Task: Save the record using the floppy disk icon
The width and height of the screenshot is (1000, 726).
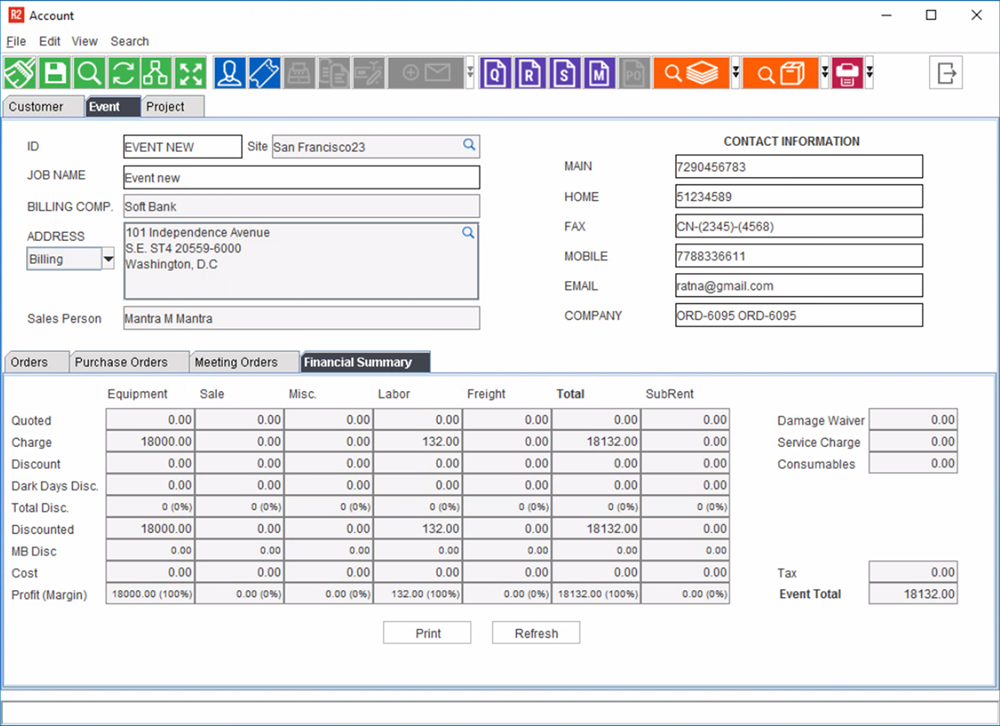Action: pyautogui.click(x=55, y=73)
